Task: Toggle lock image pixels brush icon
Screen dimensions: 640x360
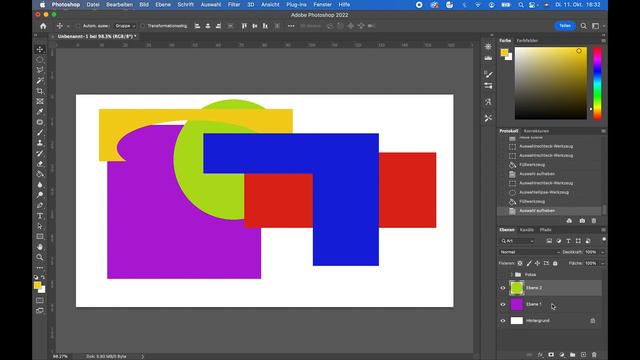Action: click(x=529, y=263)
